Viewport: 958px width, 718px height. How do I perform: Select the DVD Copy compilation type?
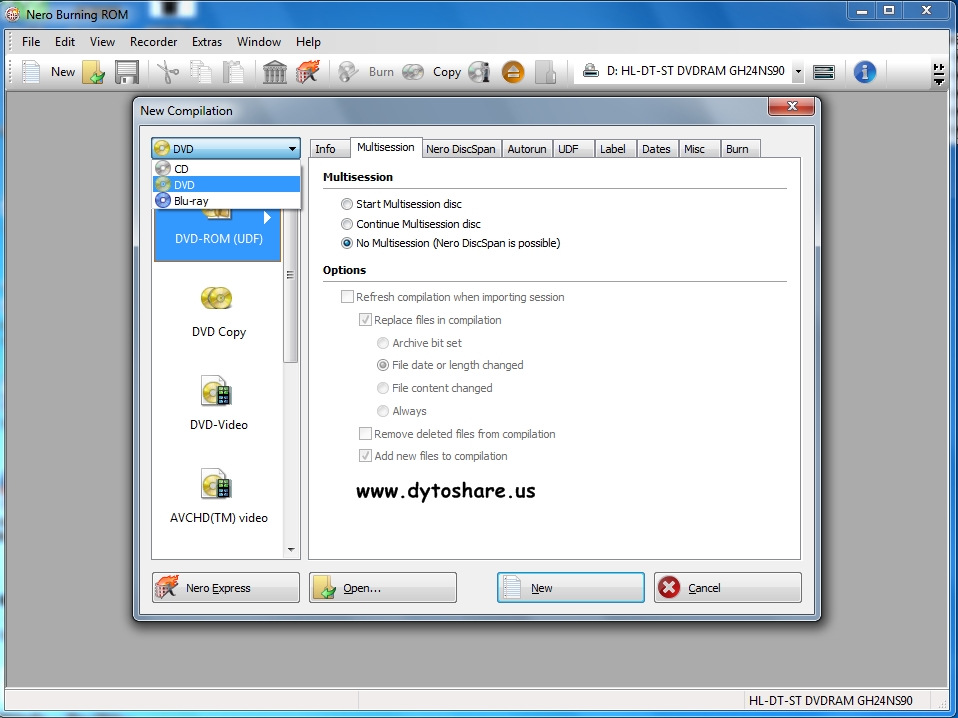[x=218, y=312]
